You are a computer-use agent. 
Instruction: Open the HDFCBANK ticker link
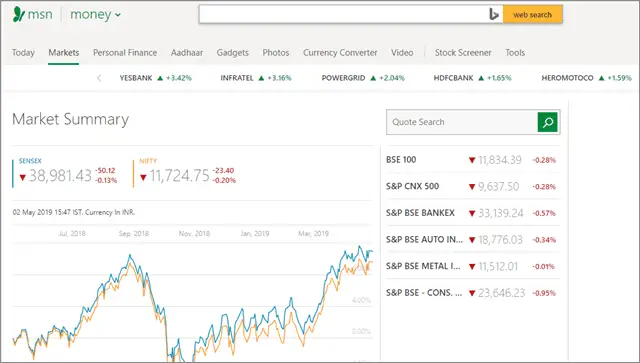(x=453, y=78)
